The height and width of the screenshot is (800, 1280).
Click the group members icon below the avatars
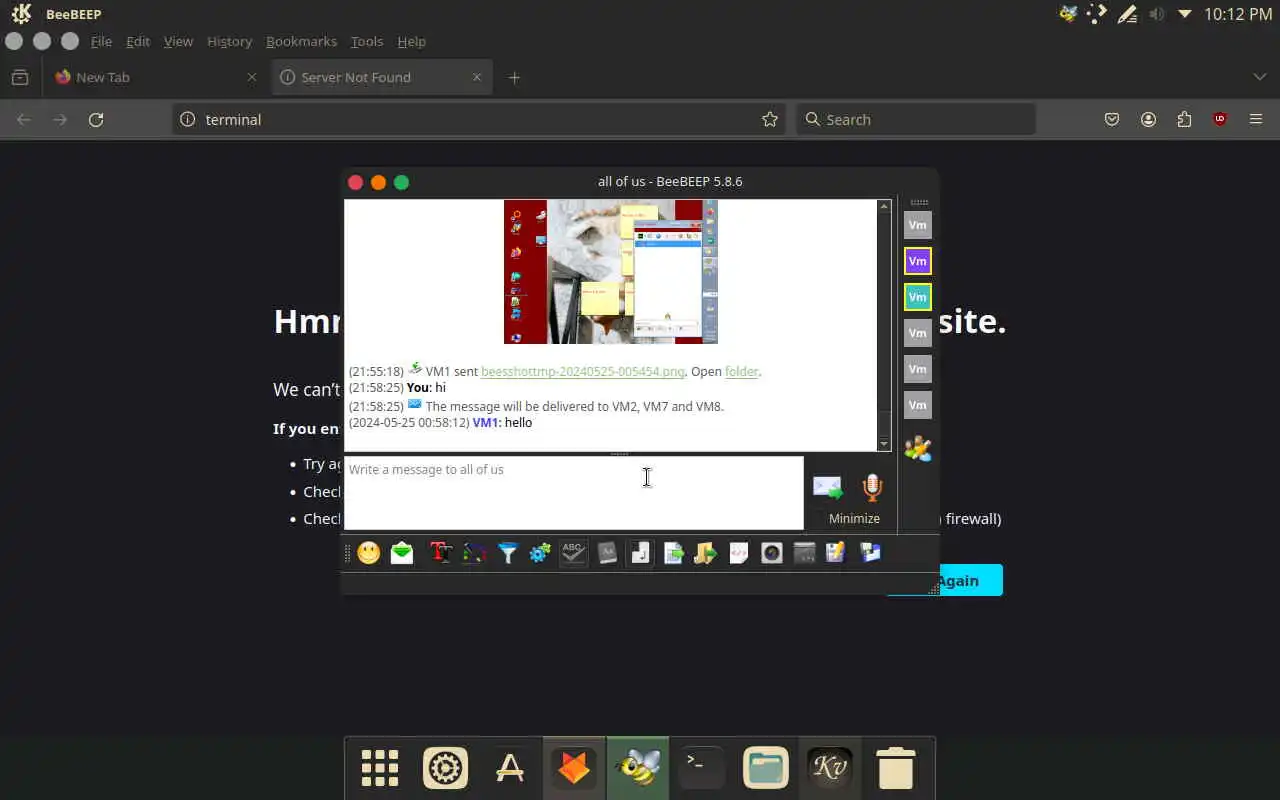point(917,449)
